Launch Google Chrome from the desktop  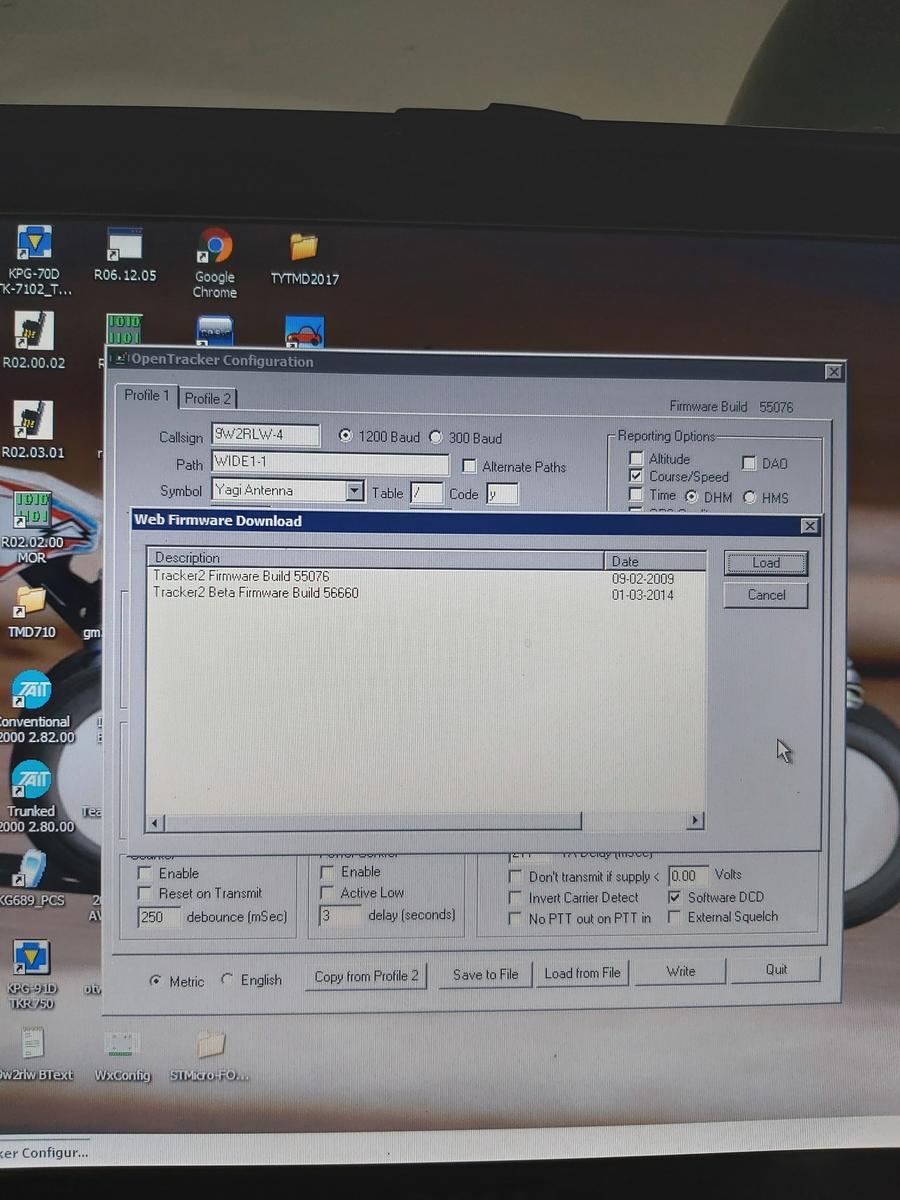[x=215, y=263]
